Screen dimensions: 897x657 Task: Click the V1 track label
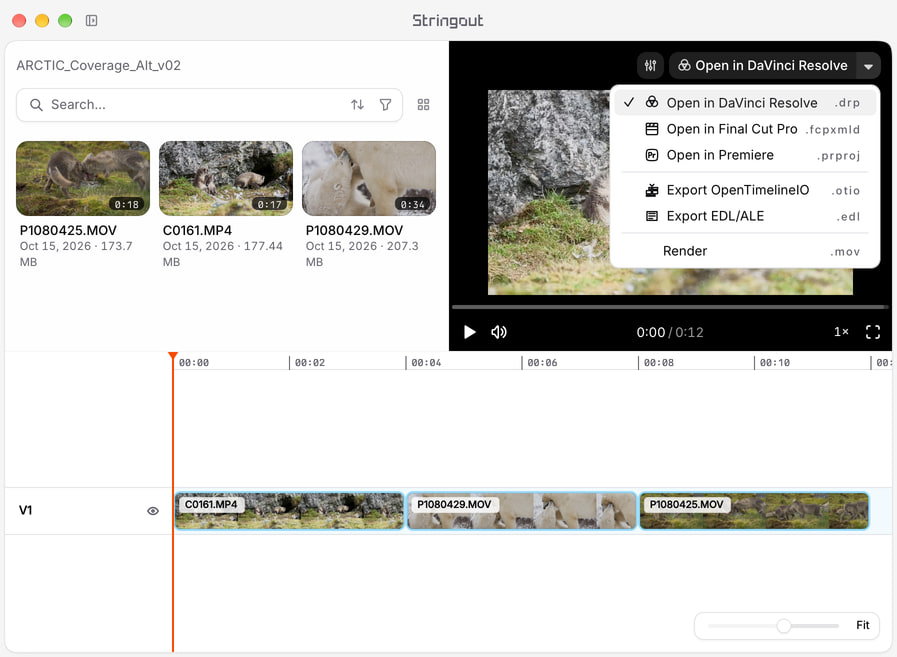25,510
